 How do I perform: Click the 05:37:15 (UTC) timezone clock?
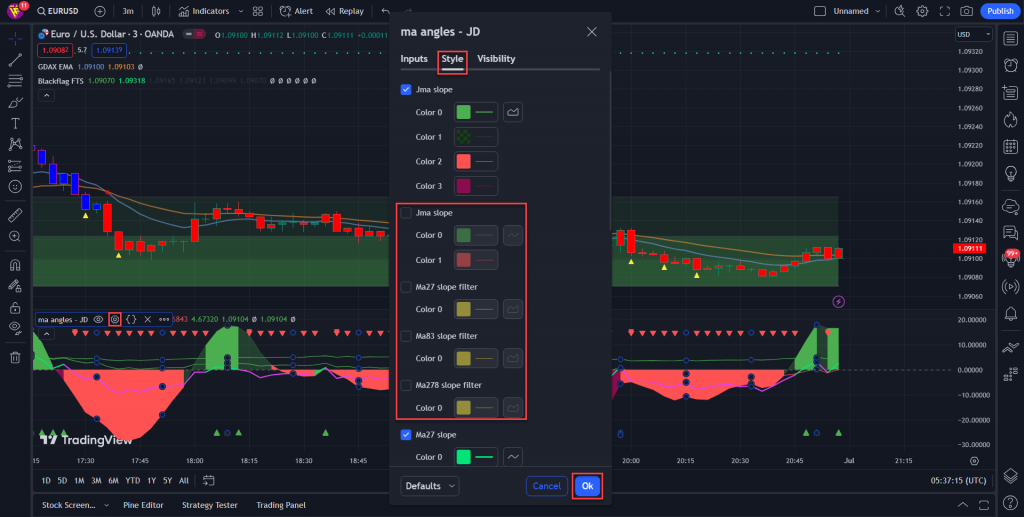[x=959, y=480]
